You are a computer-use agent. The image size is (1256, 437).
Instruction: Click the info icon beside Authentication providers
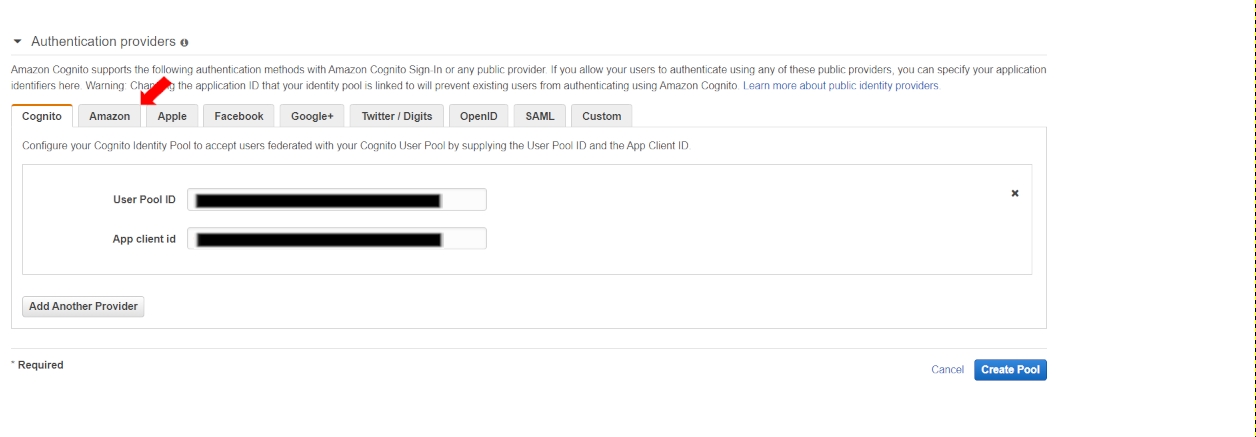[185, 43]
